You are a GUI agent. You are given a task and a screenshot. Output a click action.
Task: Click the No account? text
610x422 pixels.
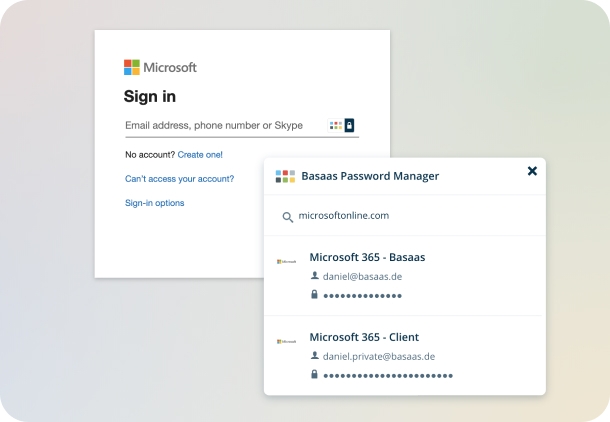(150, 155)
